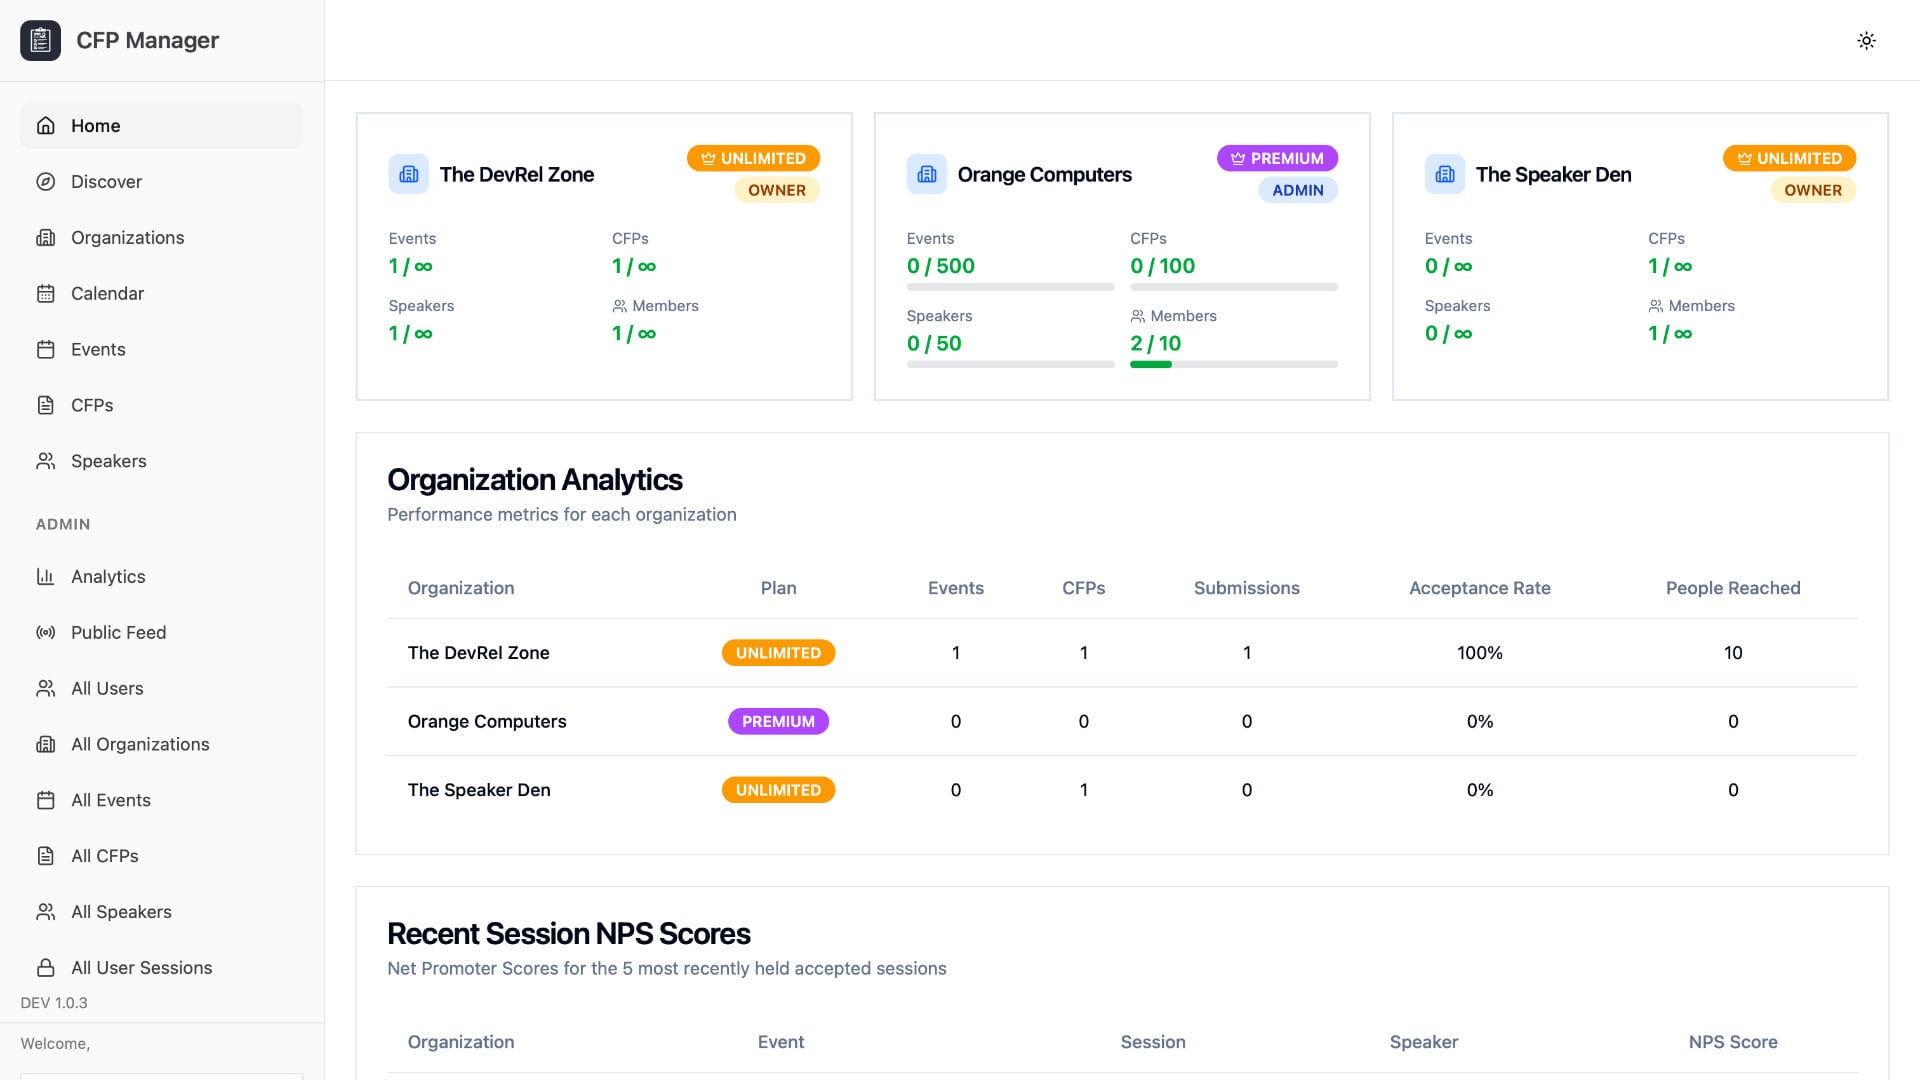Open Analytics using the chart icon
Screen dimensions: 1920x1080
click(45, 576)
